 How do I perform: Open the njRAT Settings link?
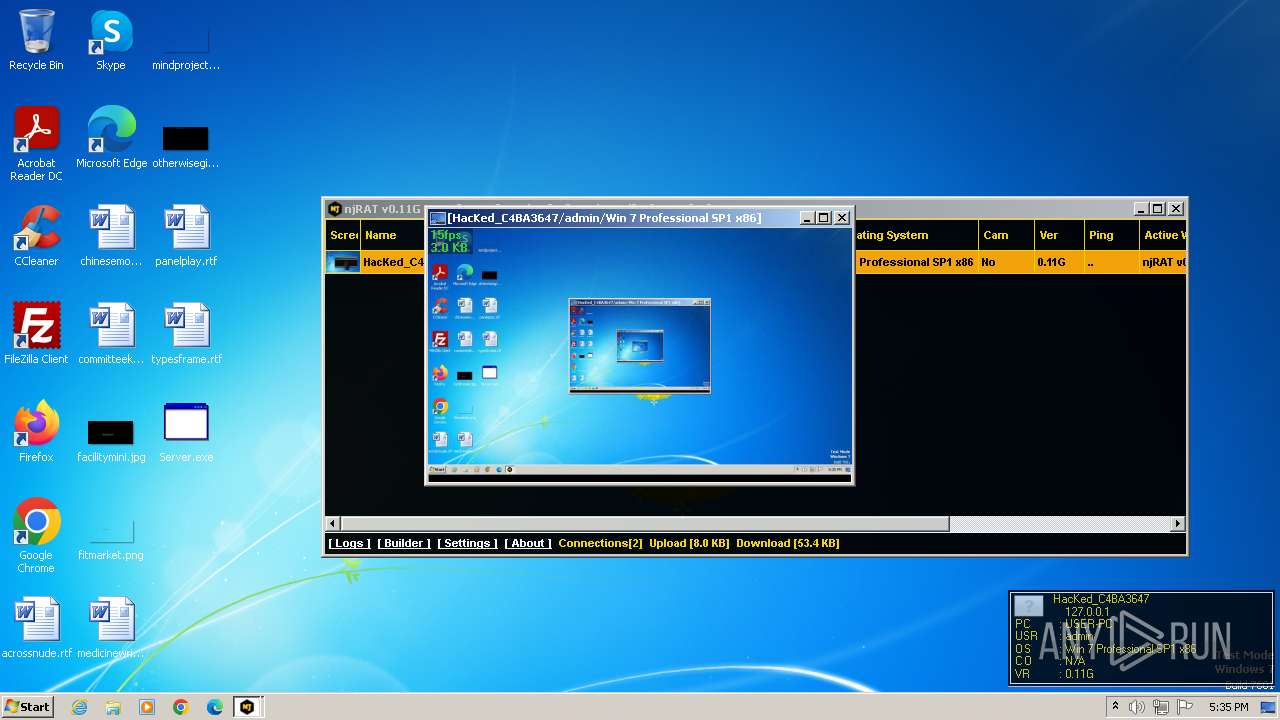[x=467, y=543]
